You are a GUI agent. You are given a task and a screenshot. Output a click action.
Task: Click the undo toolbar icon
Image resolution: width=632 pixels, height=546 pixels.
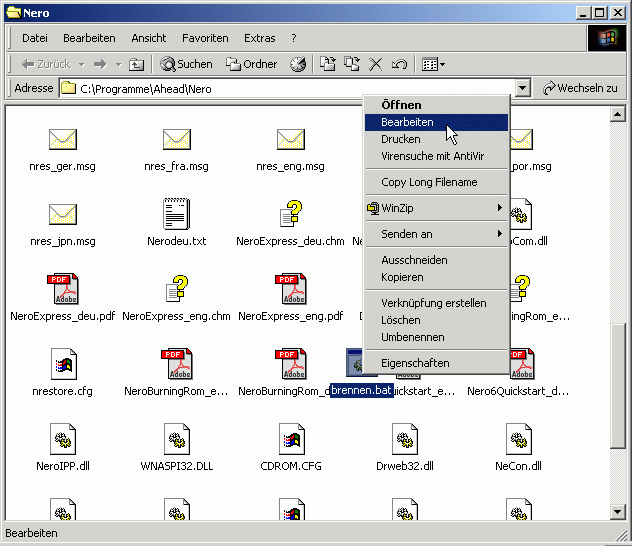(x=399, y=64)
